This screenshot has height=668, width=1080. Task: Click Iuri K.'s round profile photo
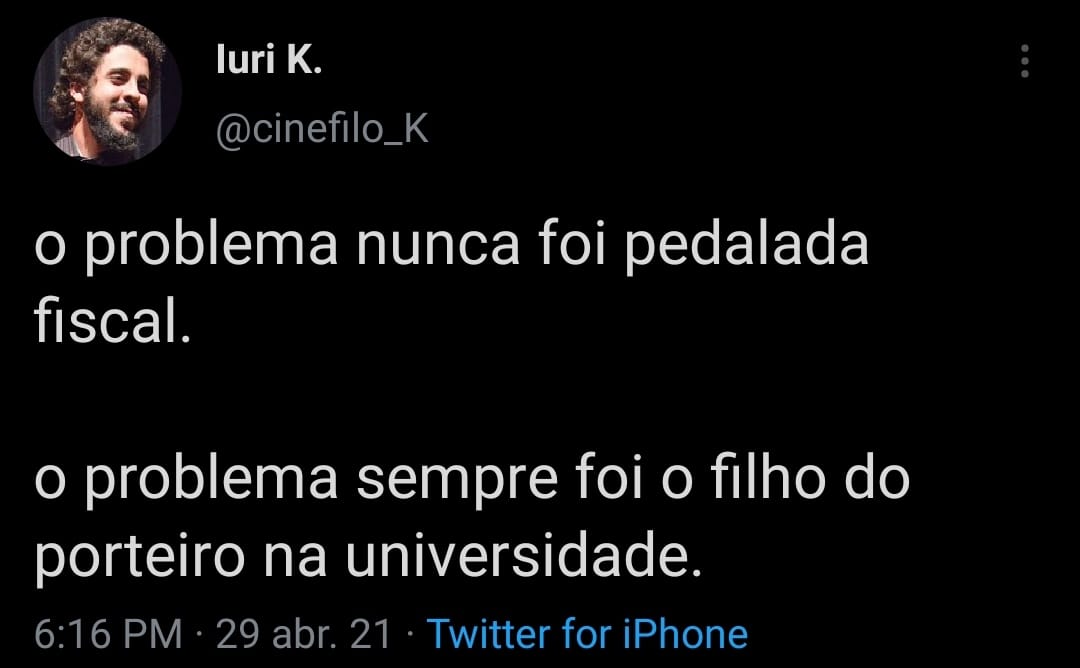click(x=108, y=91)
